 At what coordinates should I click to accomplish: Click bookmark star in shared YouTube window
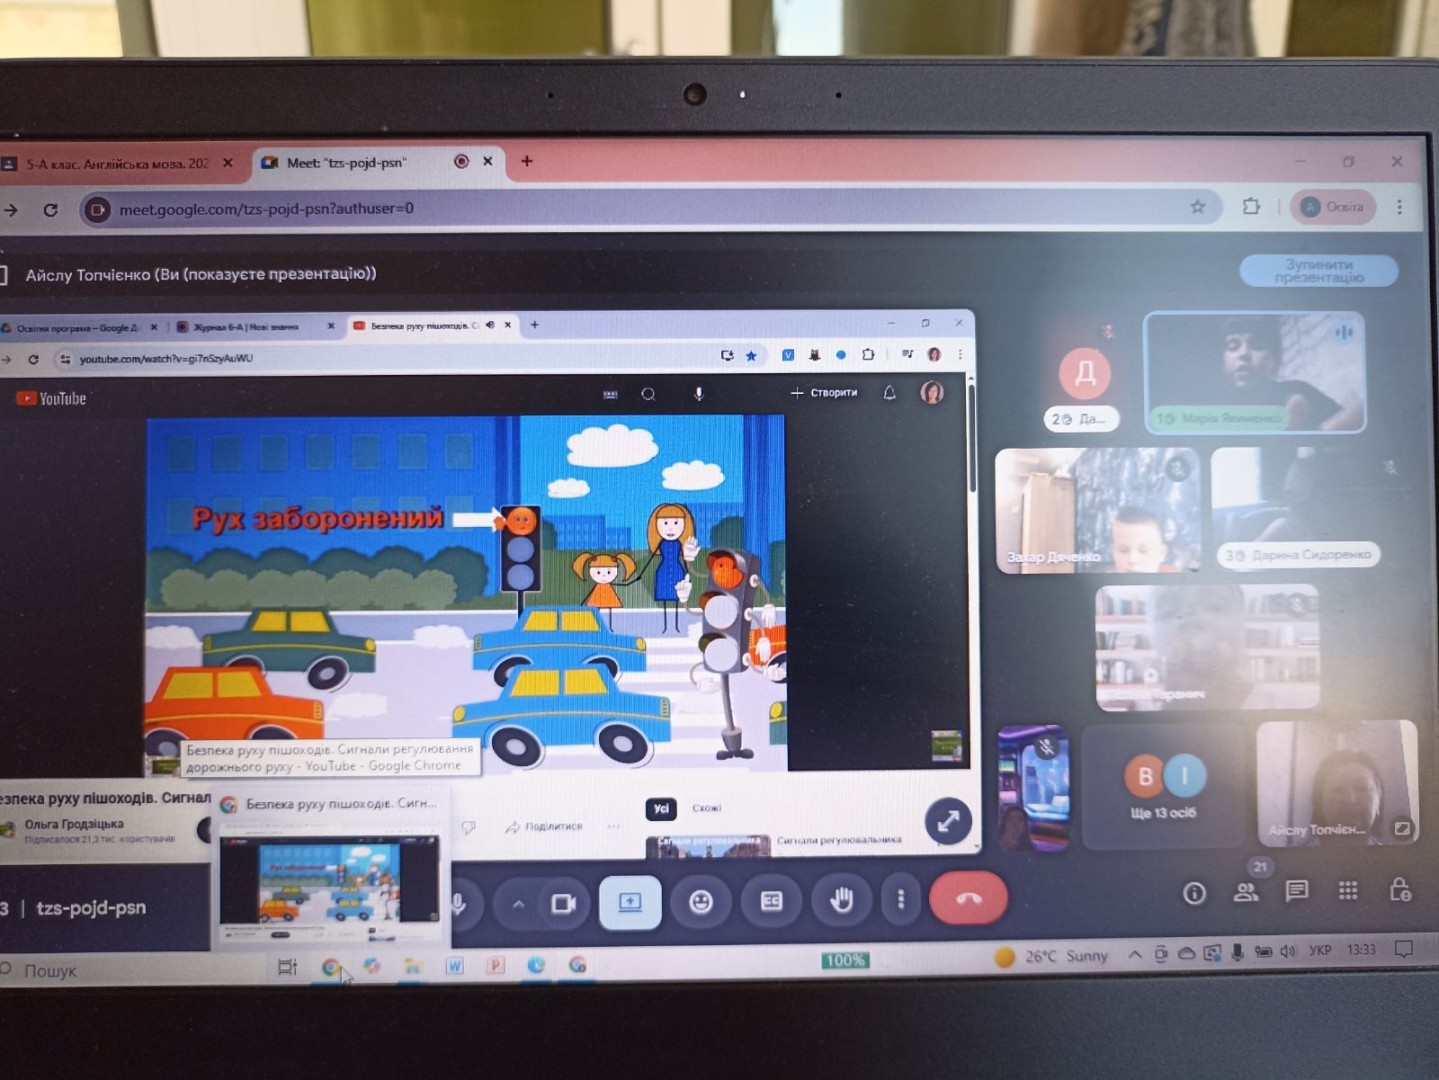(751, 355)
